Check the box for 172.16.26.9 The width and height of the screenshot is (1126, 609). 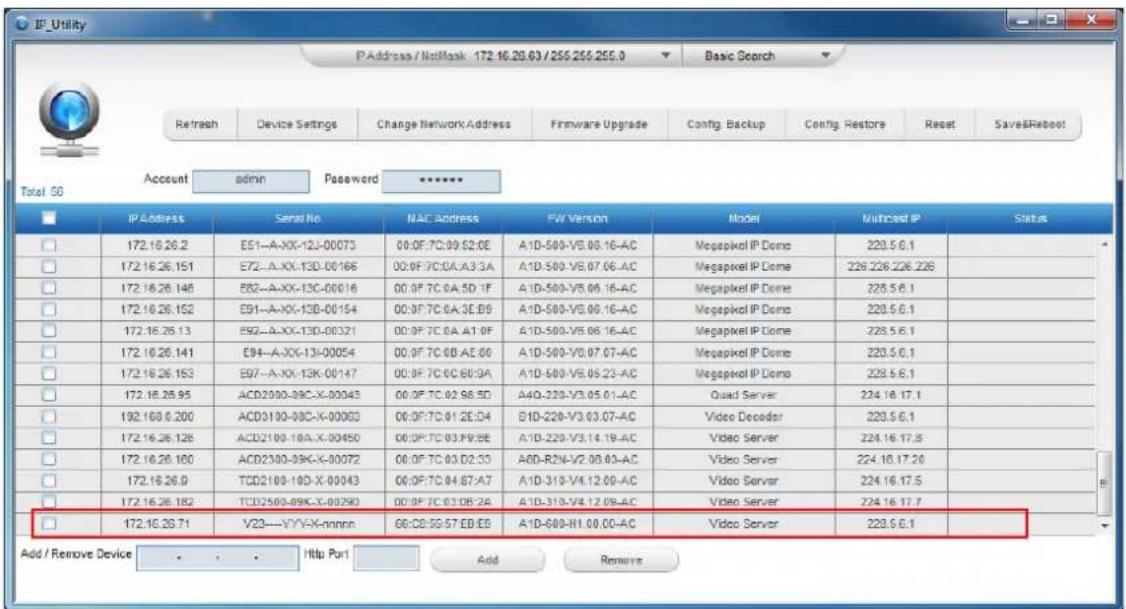pos(49,480)
